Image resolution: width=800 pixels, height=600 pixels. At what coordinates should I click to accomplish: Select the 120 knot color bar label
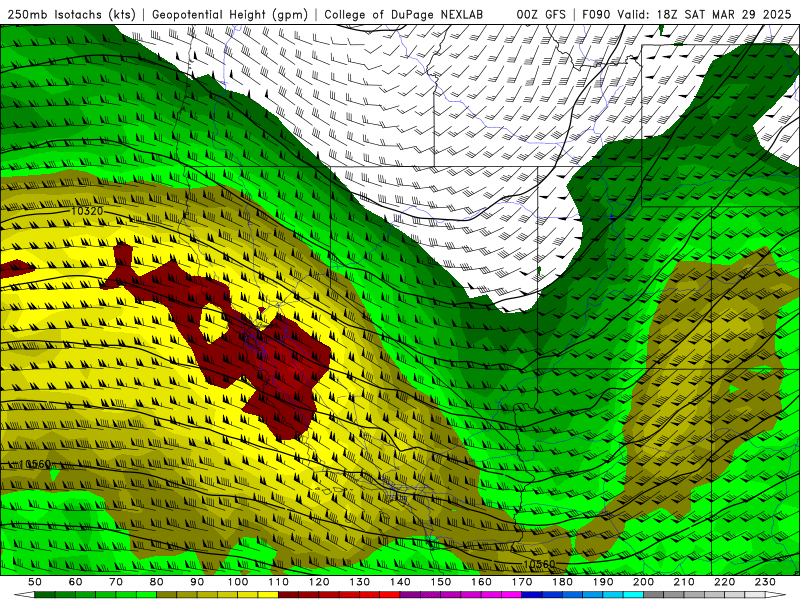319,582
